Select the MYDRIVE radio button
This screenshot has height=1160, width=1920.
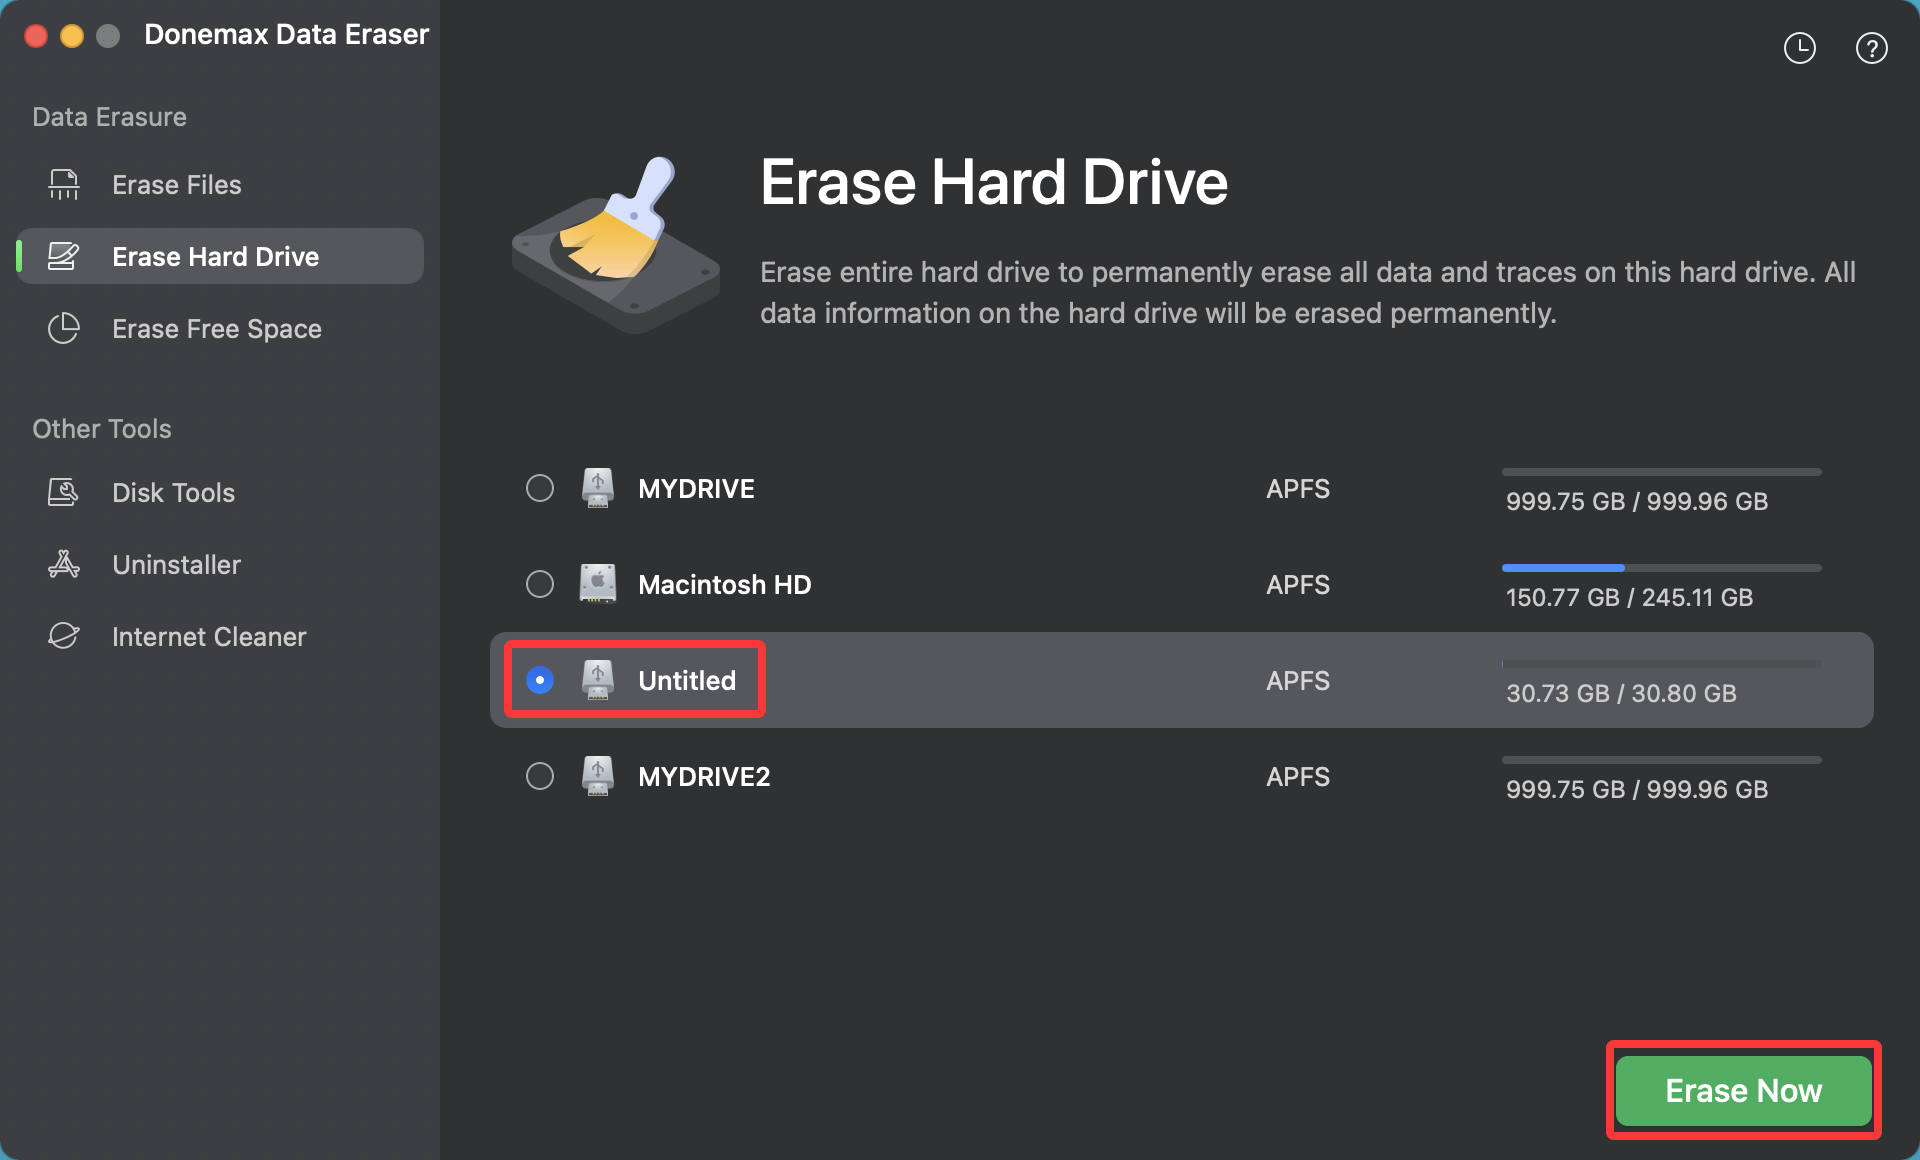click(540, 488)
